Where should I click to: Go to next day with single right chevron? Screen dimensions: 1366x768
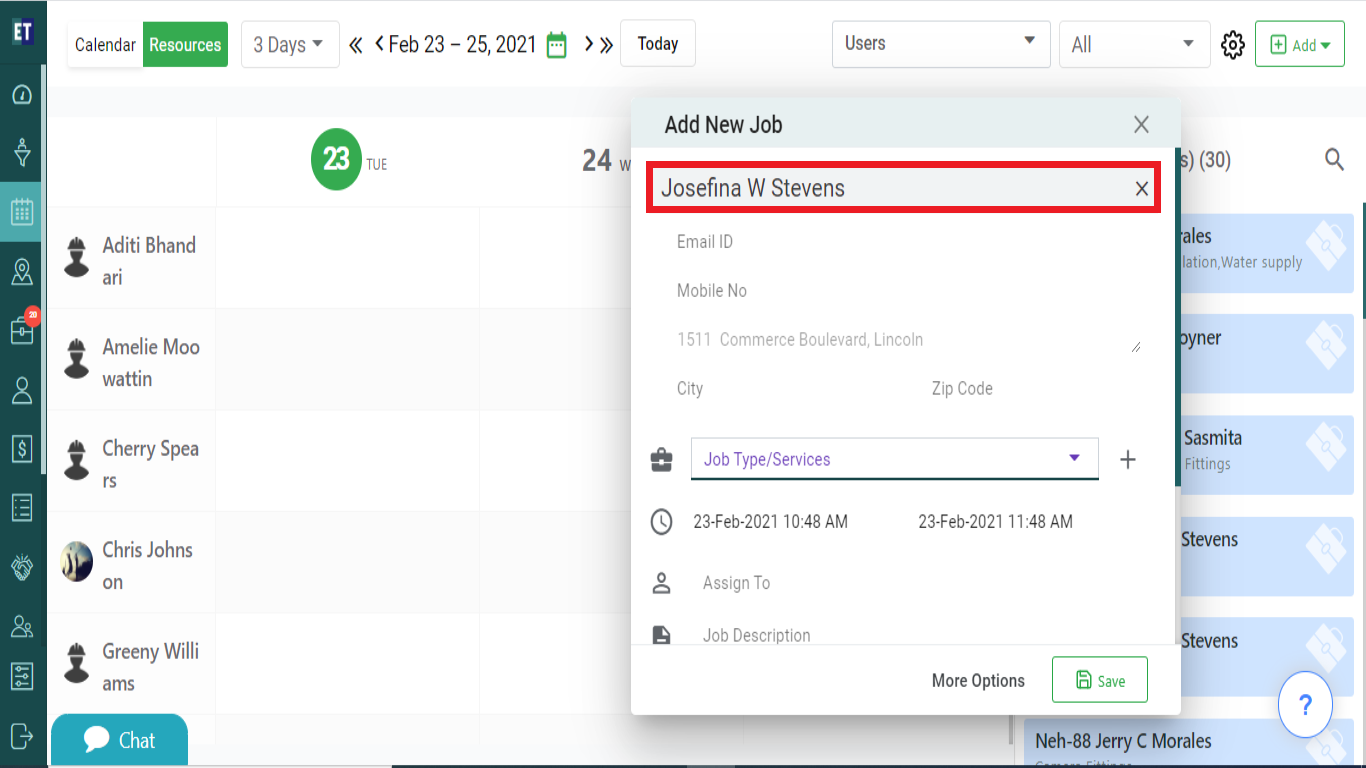(x=589, y=44)
